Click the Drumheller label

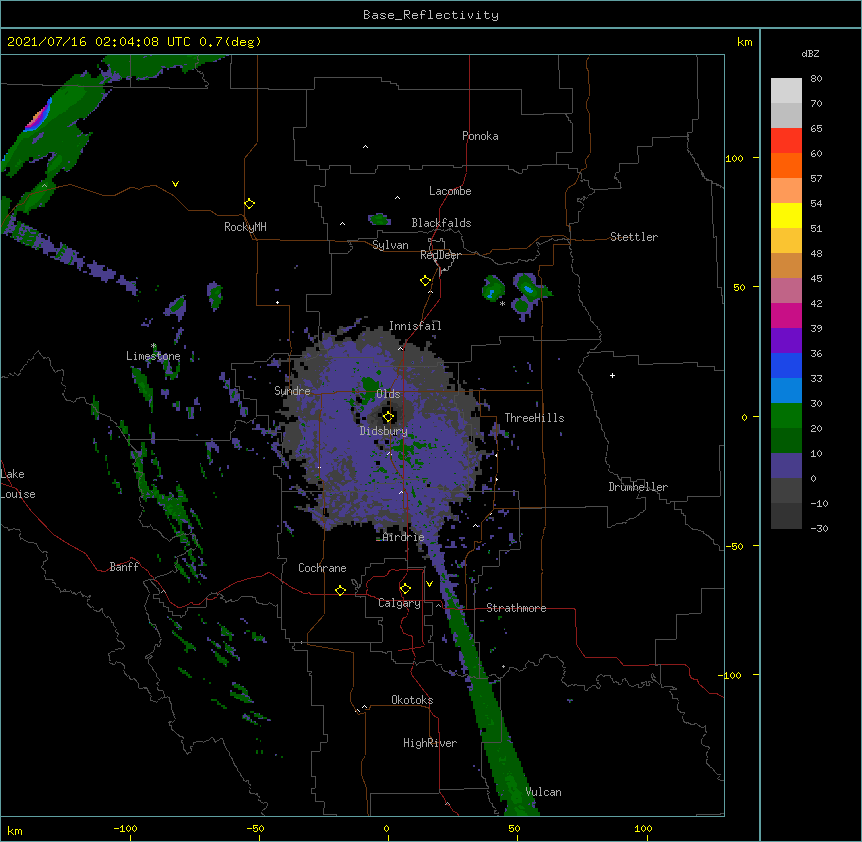pos(638,487)
